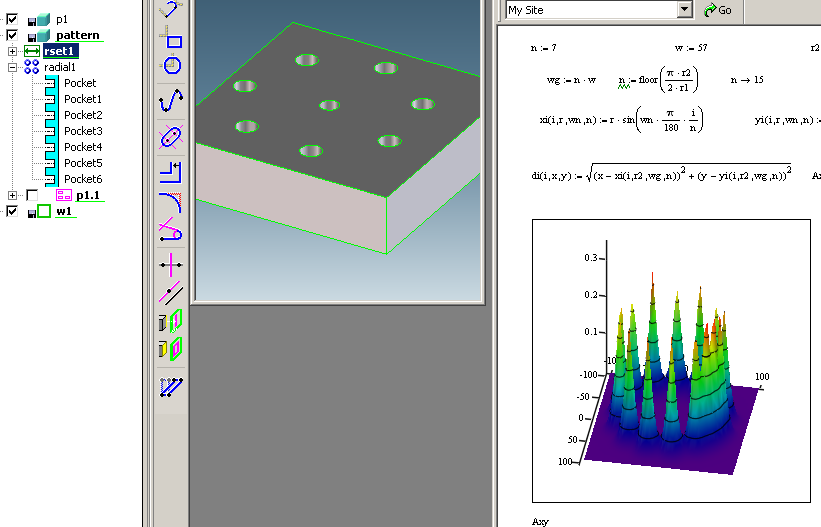Select the slot with crossed construction lines tool
Viewport: 821px width, 527px height.
pos(171,137)
